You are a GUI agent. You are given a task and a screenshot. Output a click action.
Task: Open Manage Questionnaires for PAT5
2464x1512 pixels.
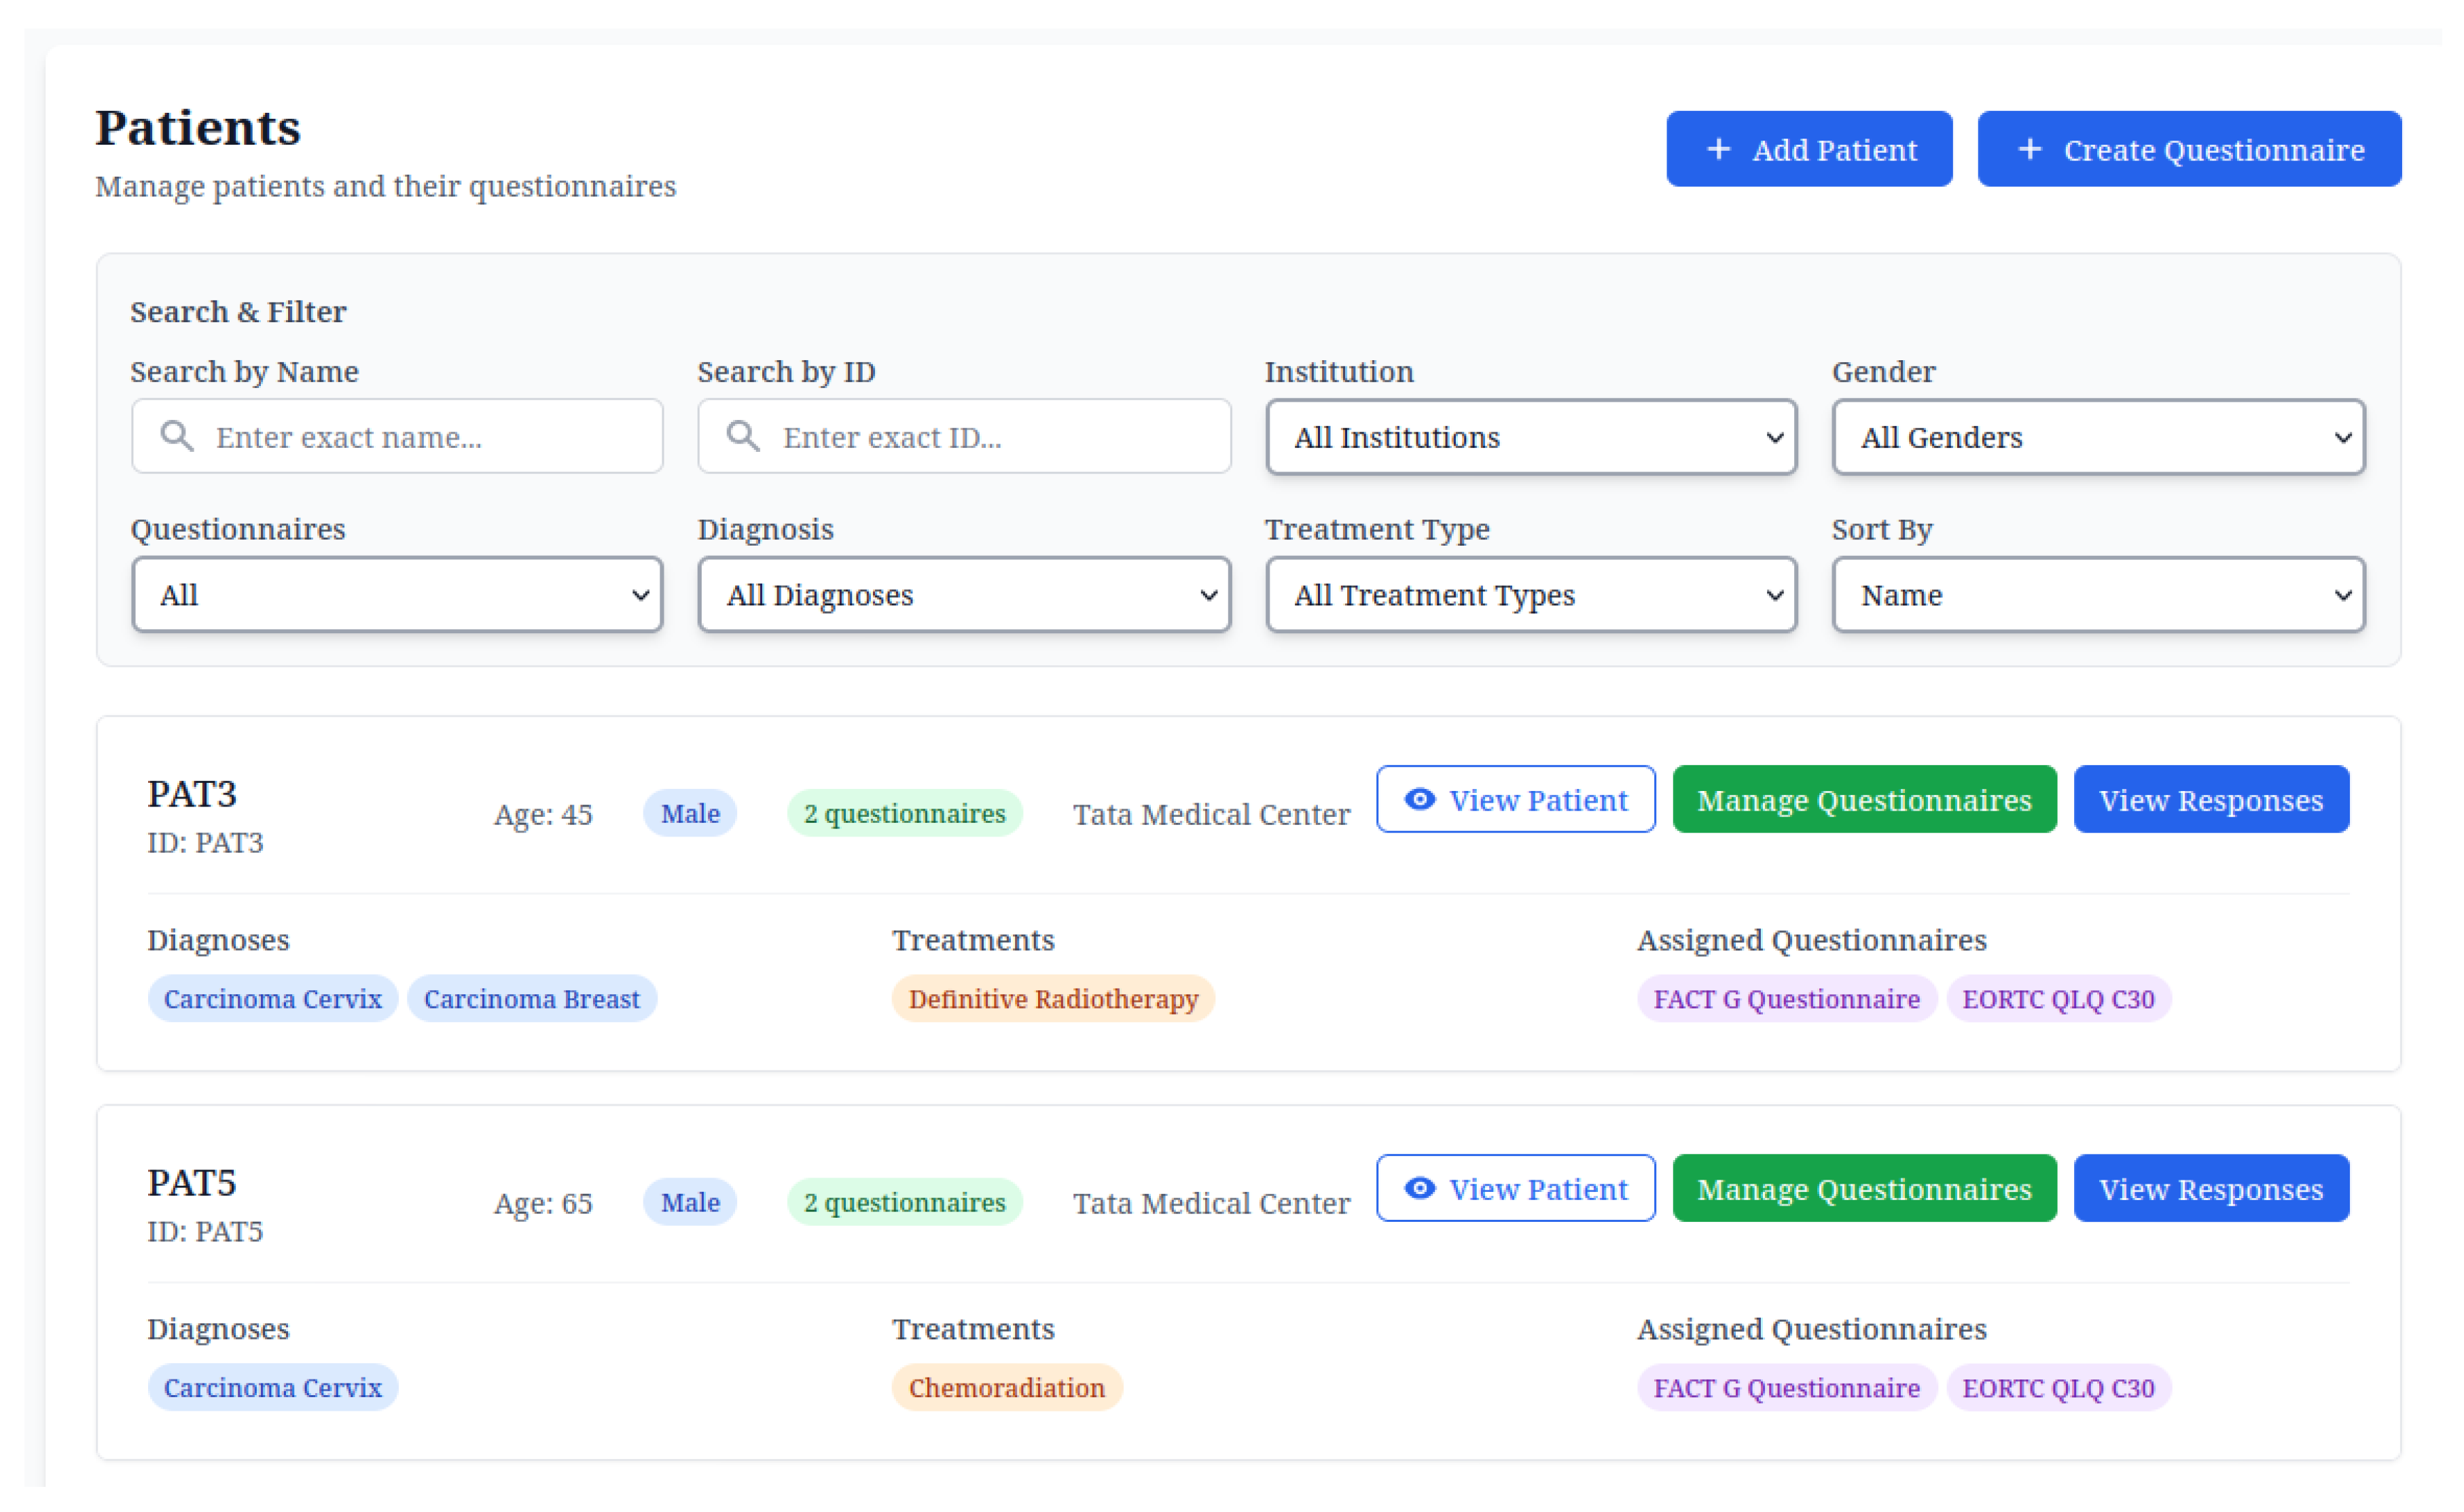tap(1863, 1188)
